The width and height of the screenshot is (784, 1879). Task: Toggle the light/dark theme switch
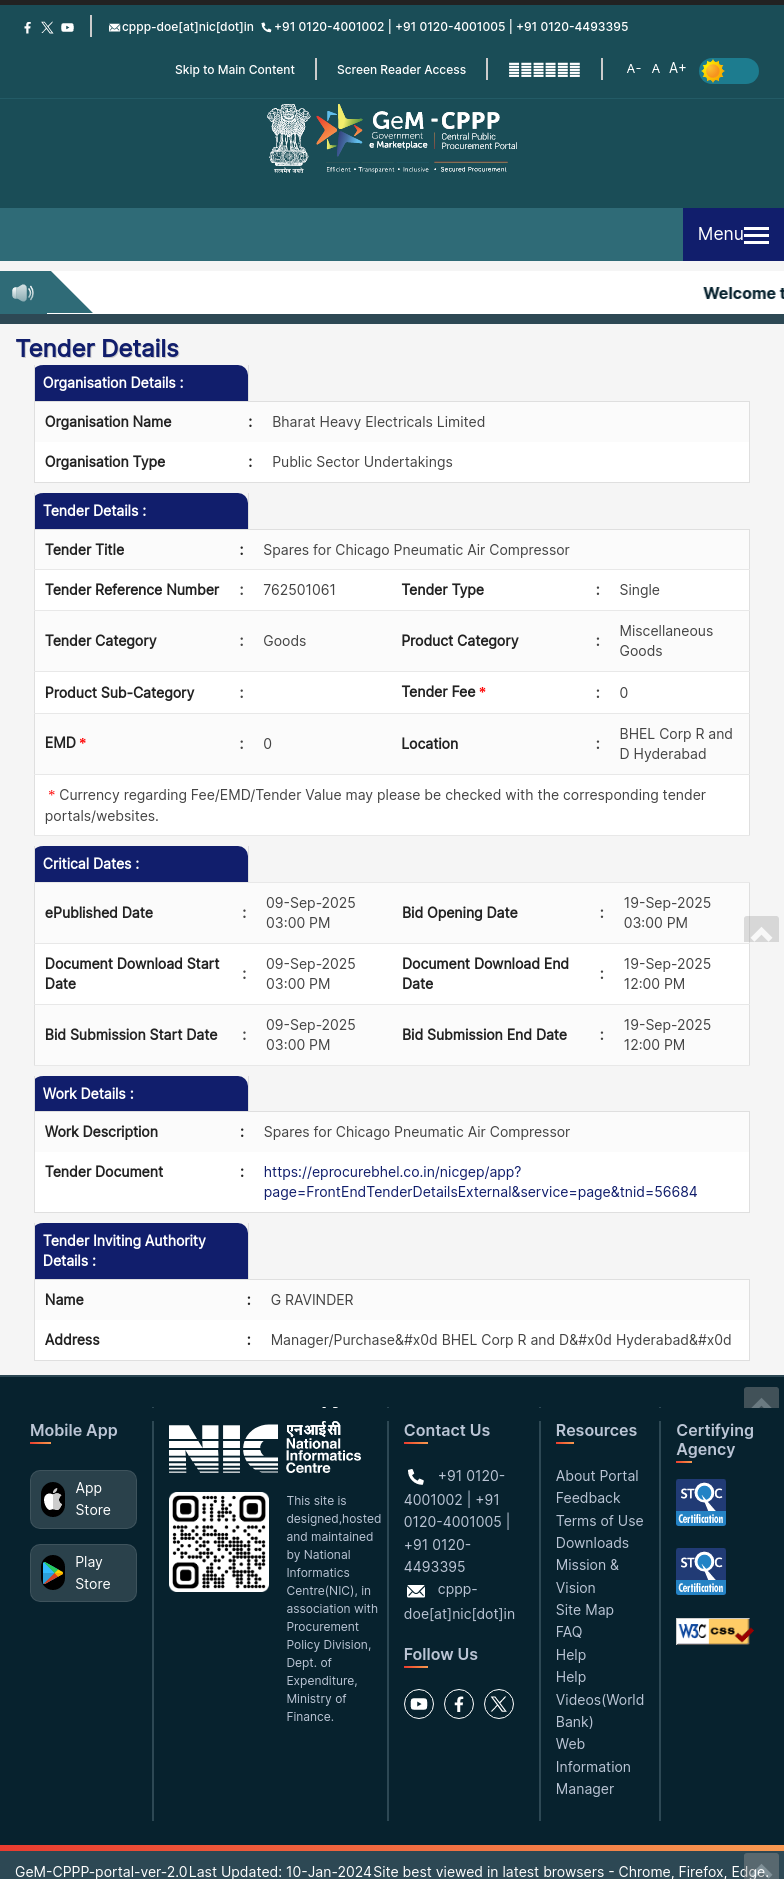[728, 71]
